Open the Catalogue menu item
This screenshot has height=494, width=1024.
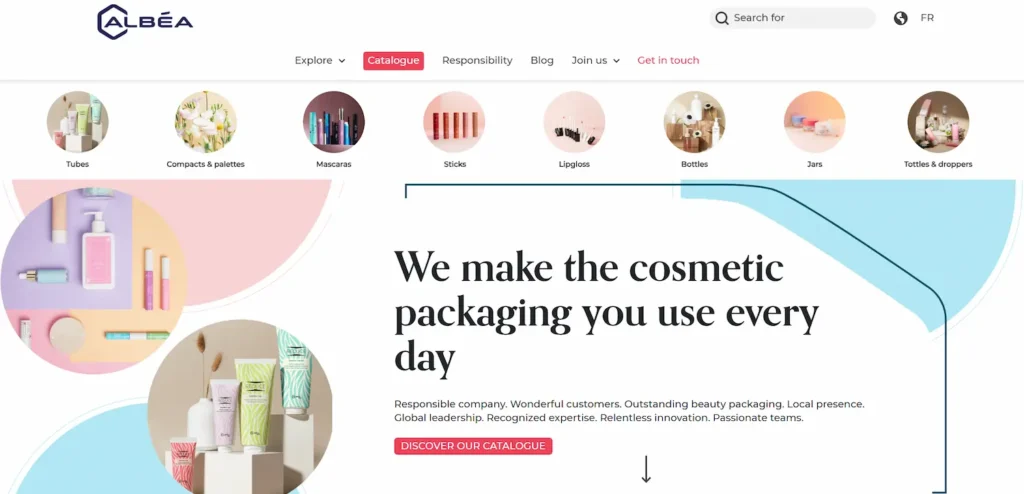click(393, 61)
